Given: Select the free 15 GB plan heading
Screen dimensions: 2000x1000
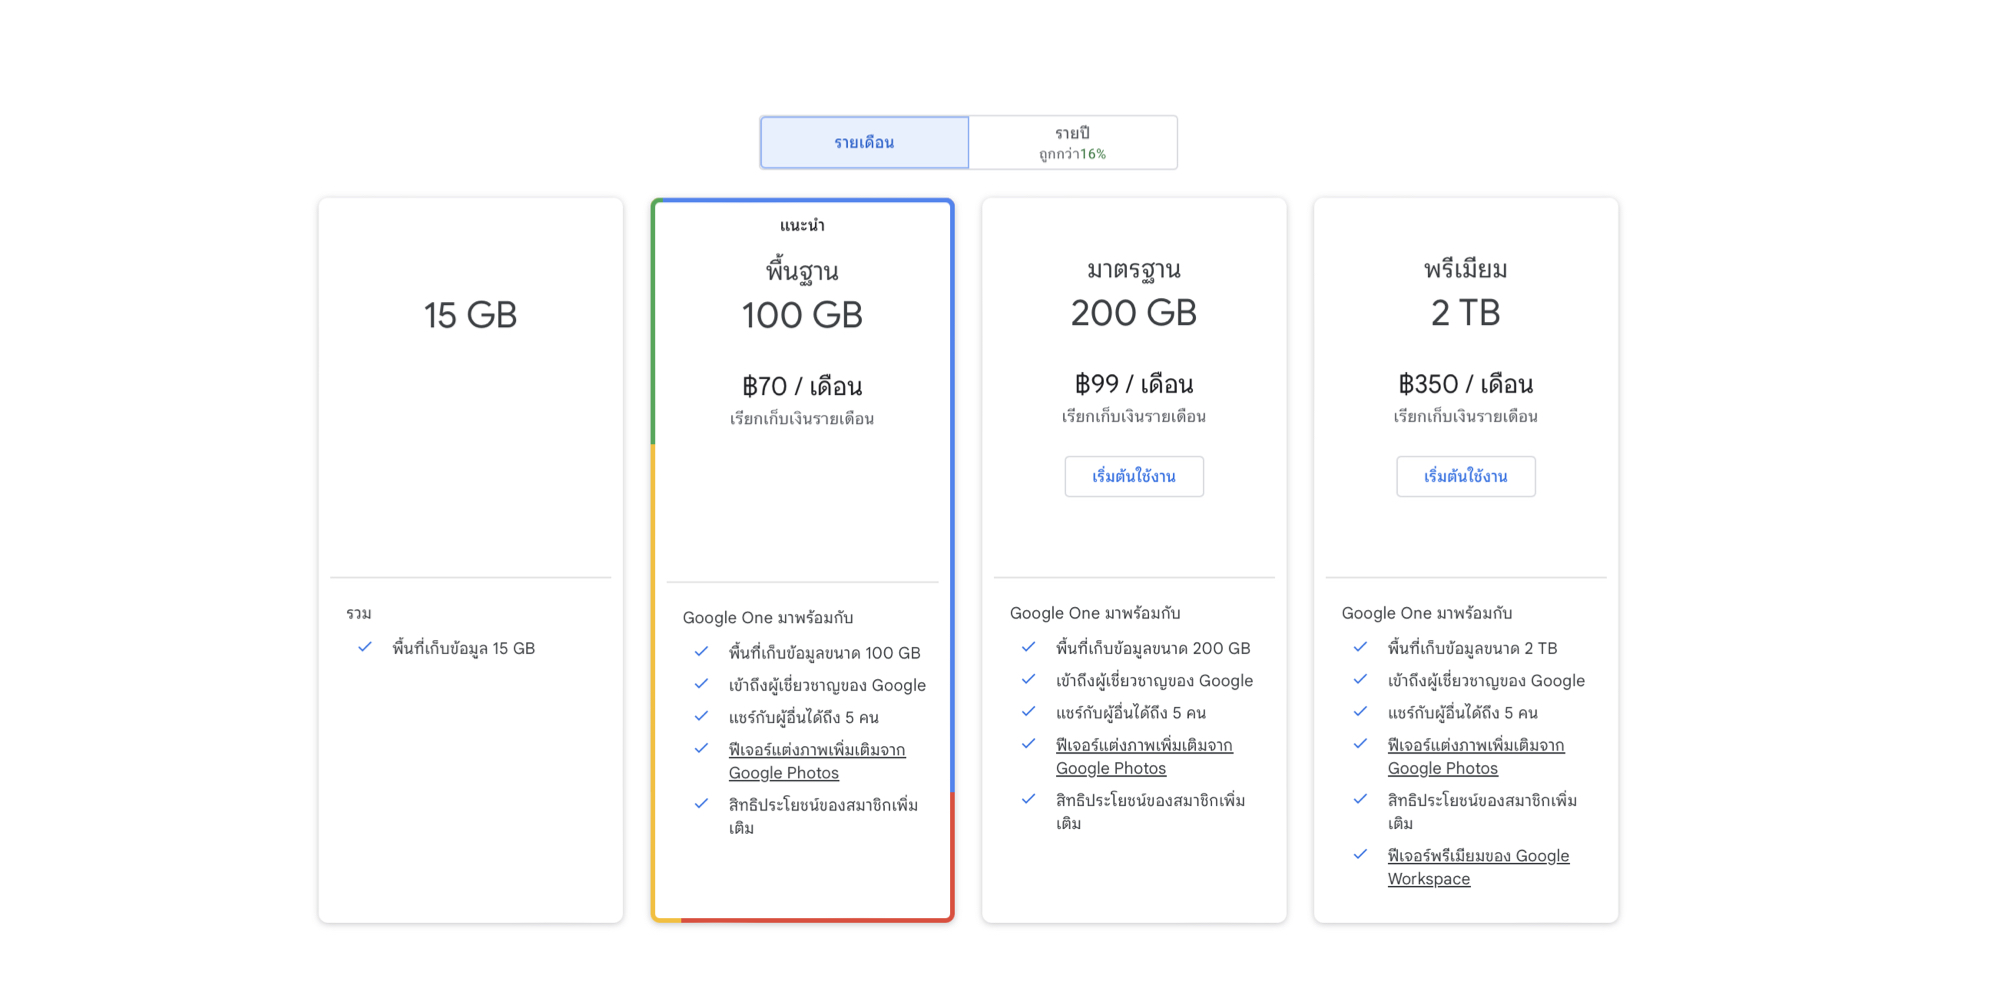Looking at the screenshot, I should (470, 315).
